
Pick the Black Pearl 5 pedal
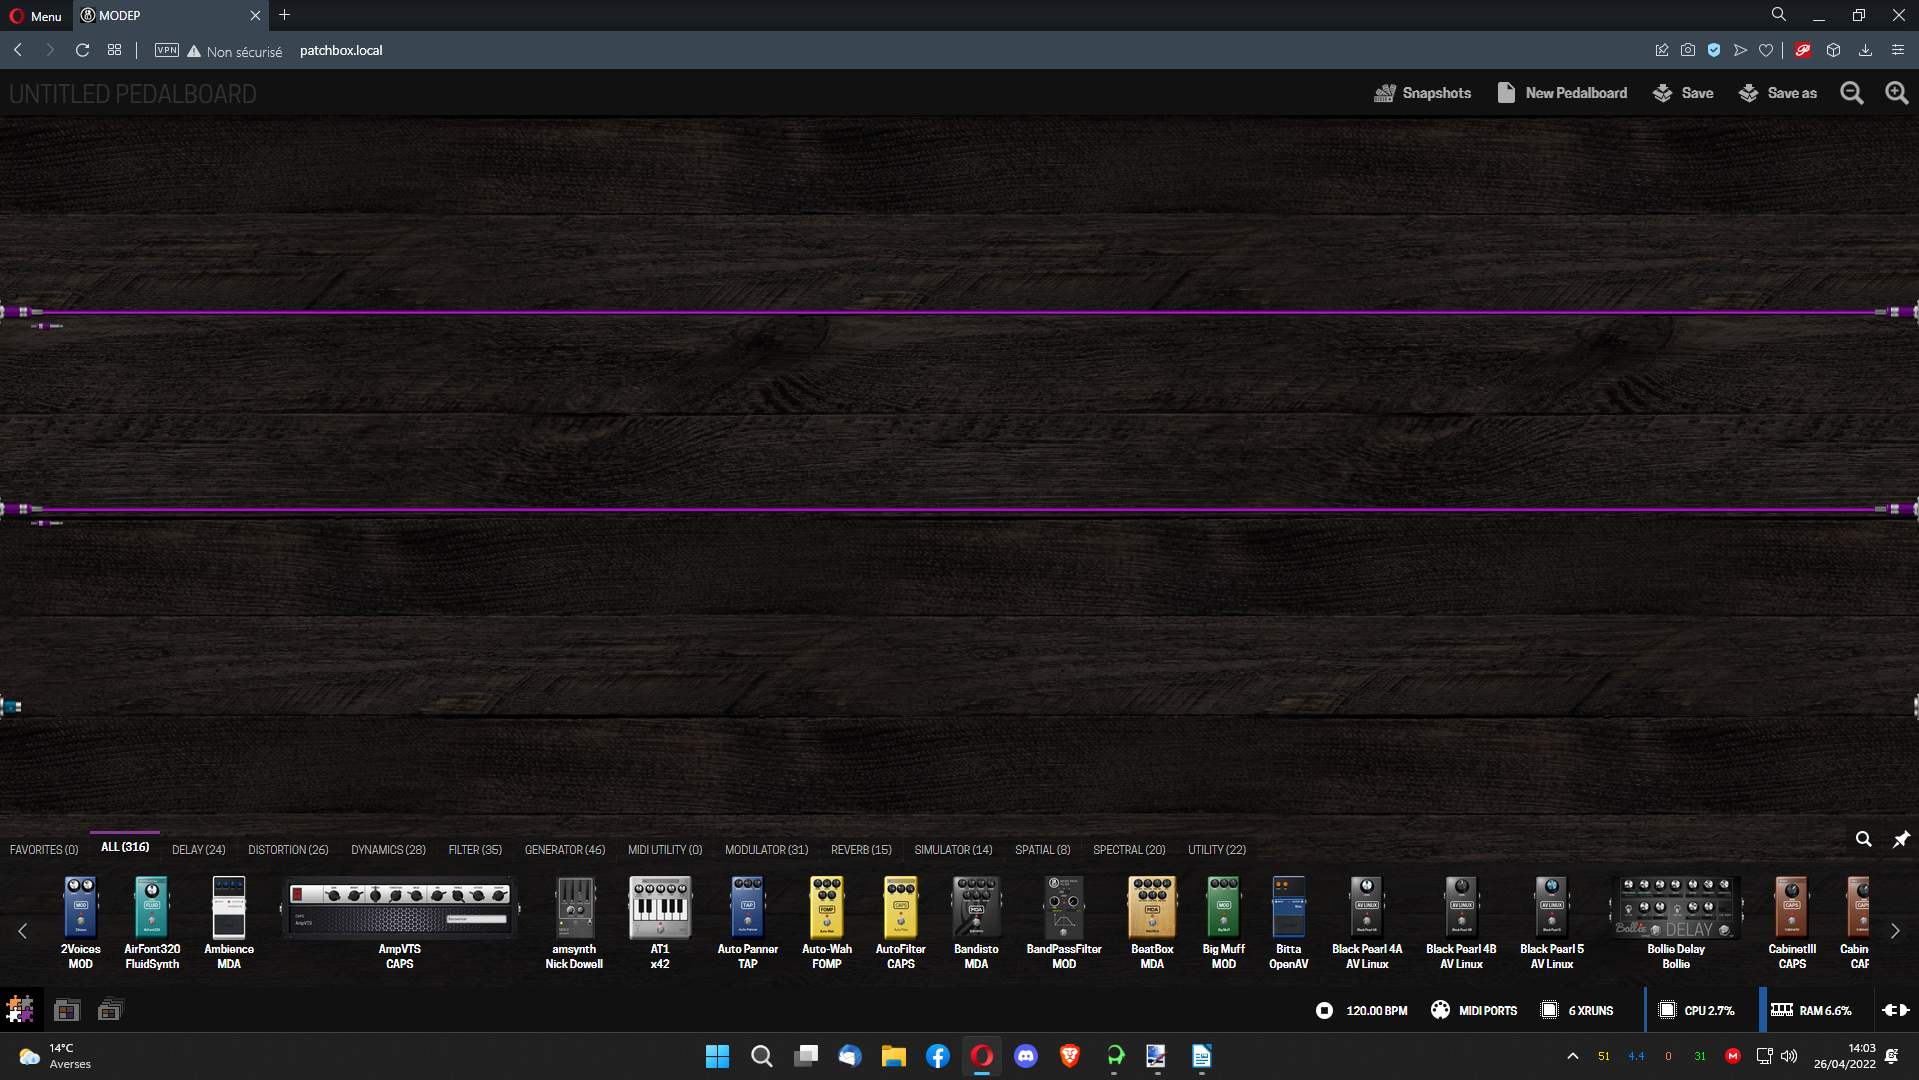pos(1552,922)
